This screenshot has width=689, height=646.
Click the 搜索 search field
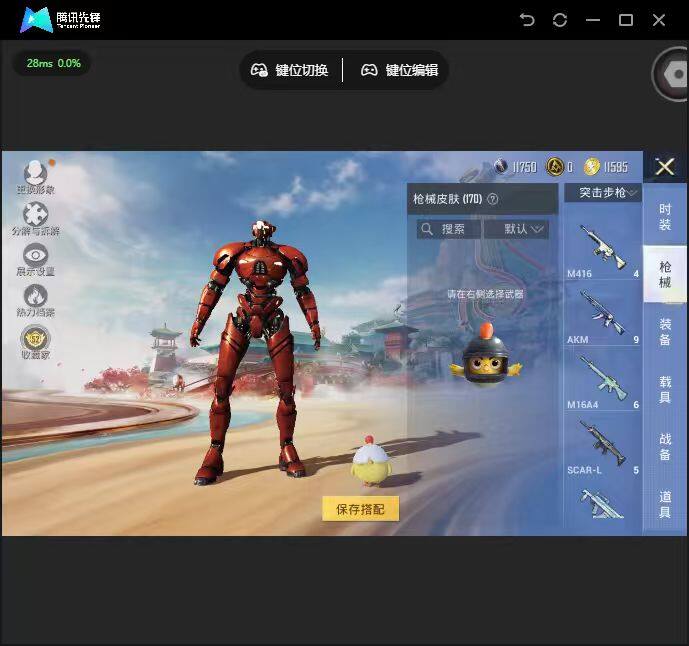448,229
